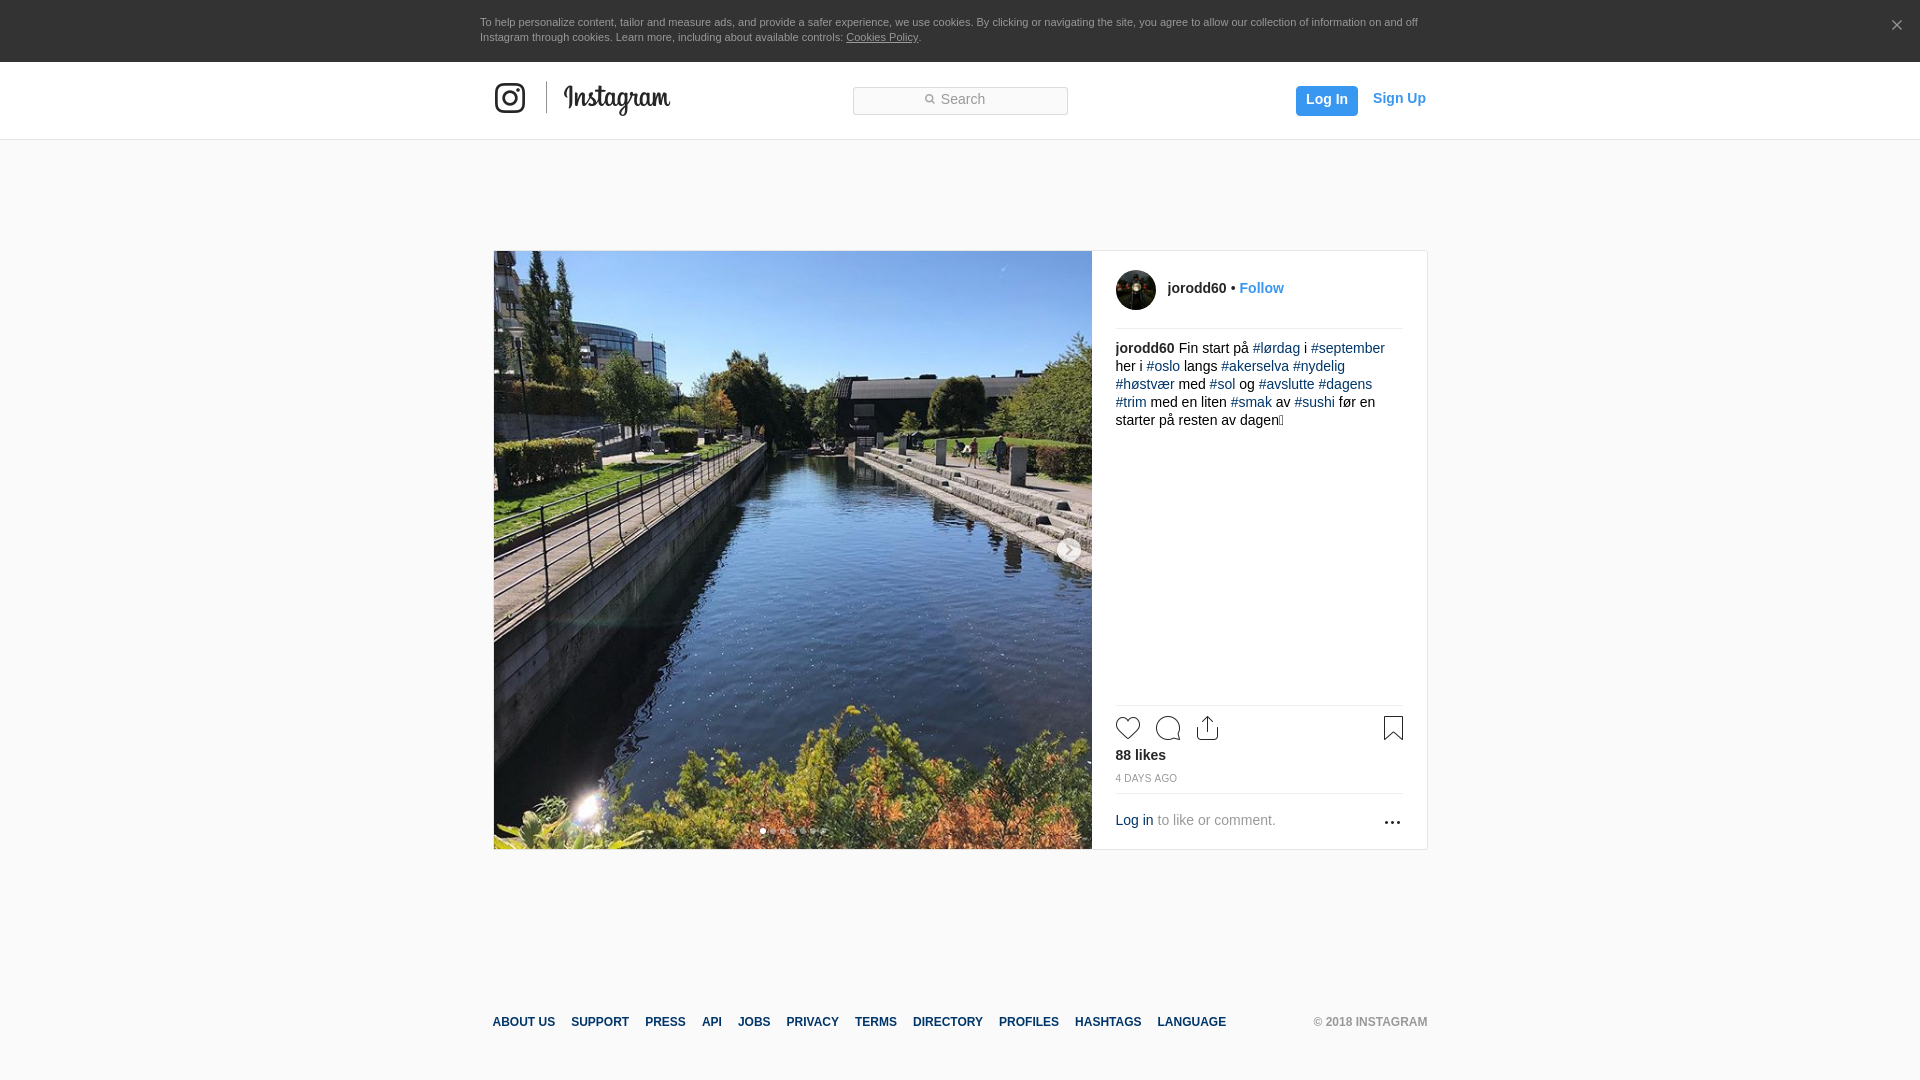The height and width of the screenshot is (1080, 1920).
Task: Open the ABOUT US footer link
Action: 523,1022
